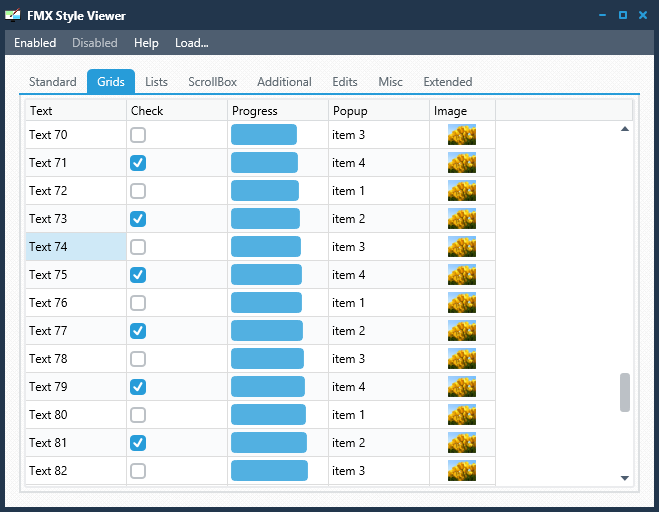Check the checkbox in the Text 70 row

click(138, 135)
